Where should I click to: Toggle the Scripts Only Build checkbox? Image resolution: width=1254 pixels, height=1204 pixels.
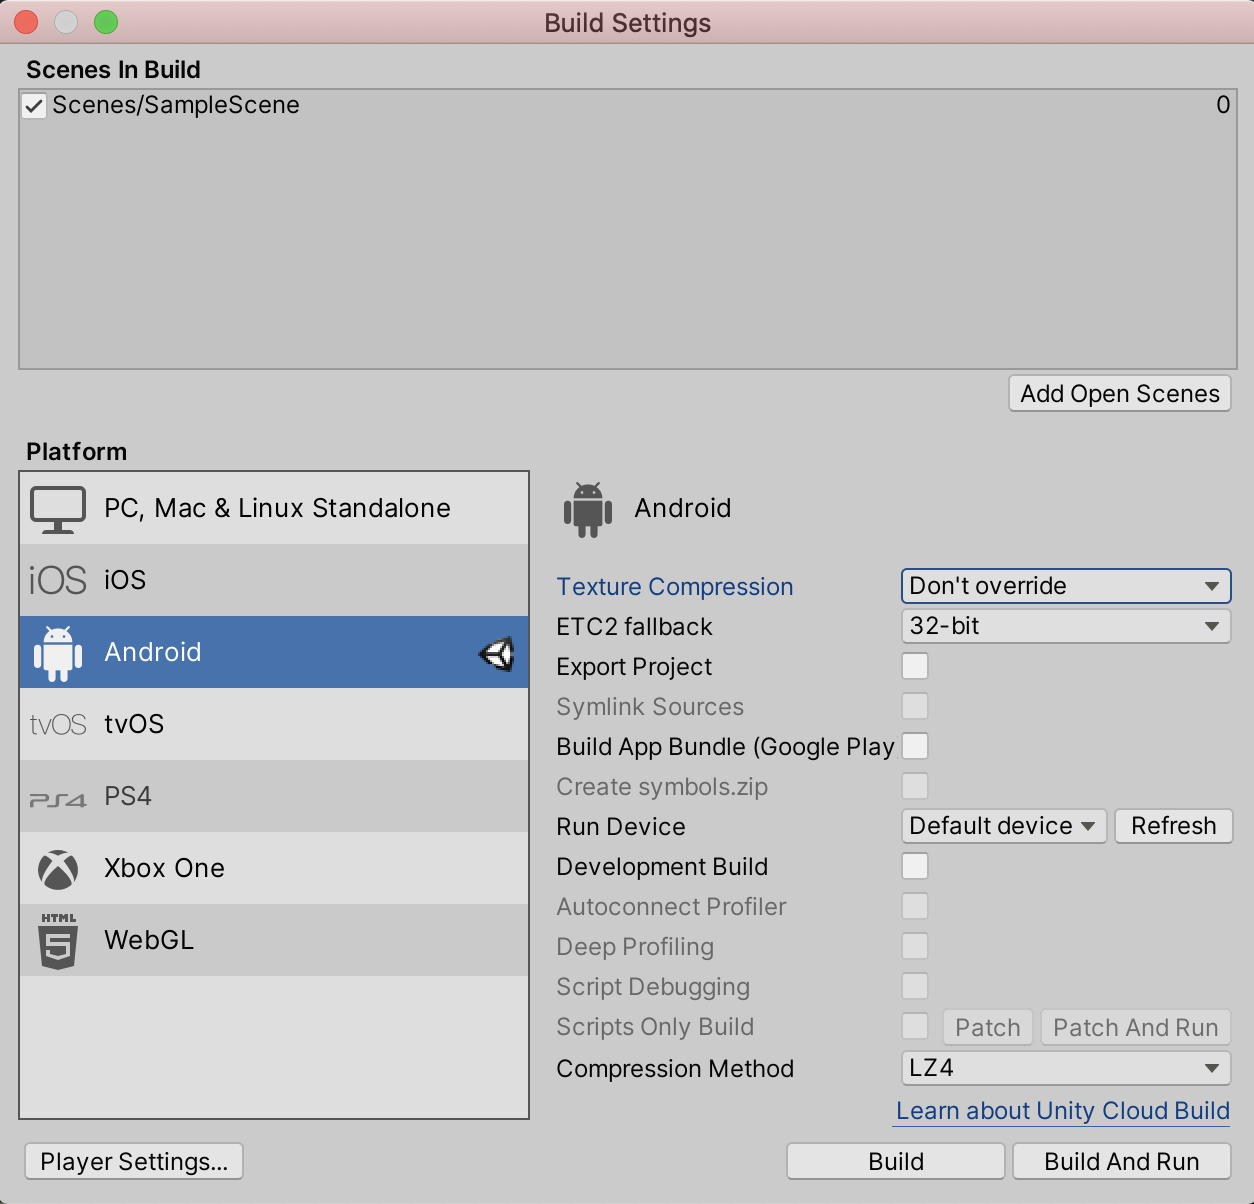[915, 1026]
